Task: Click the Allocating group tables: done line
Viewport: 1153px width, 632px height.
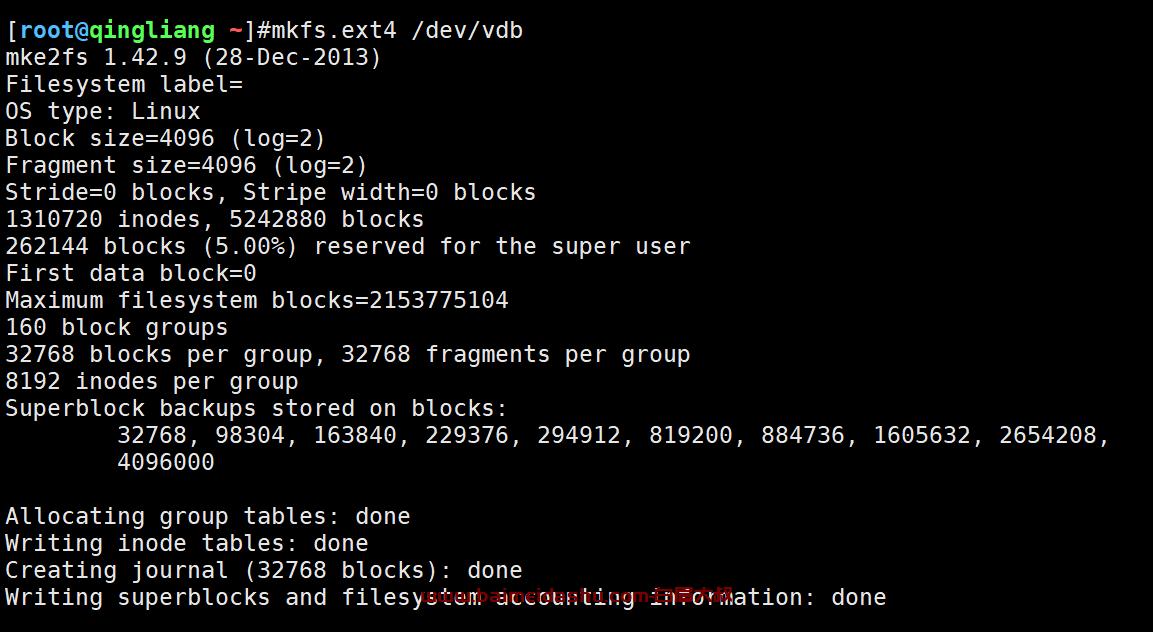Action: (x=208, y=516)
